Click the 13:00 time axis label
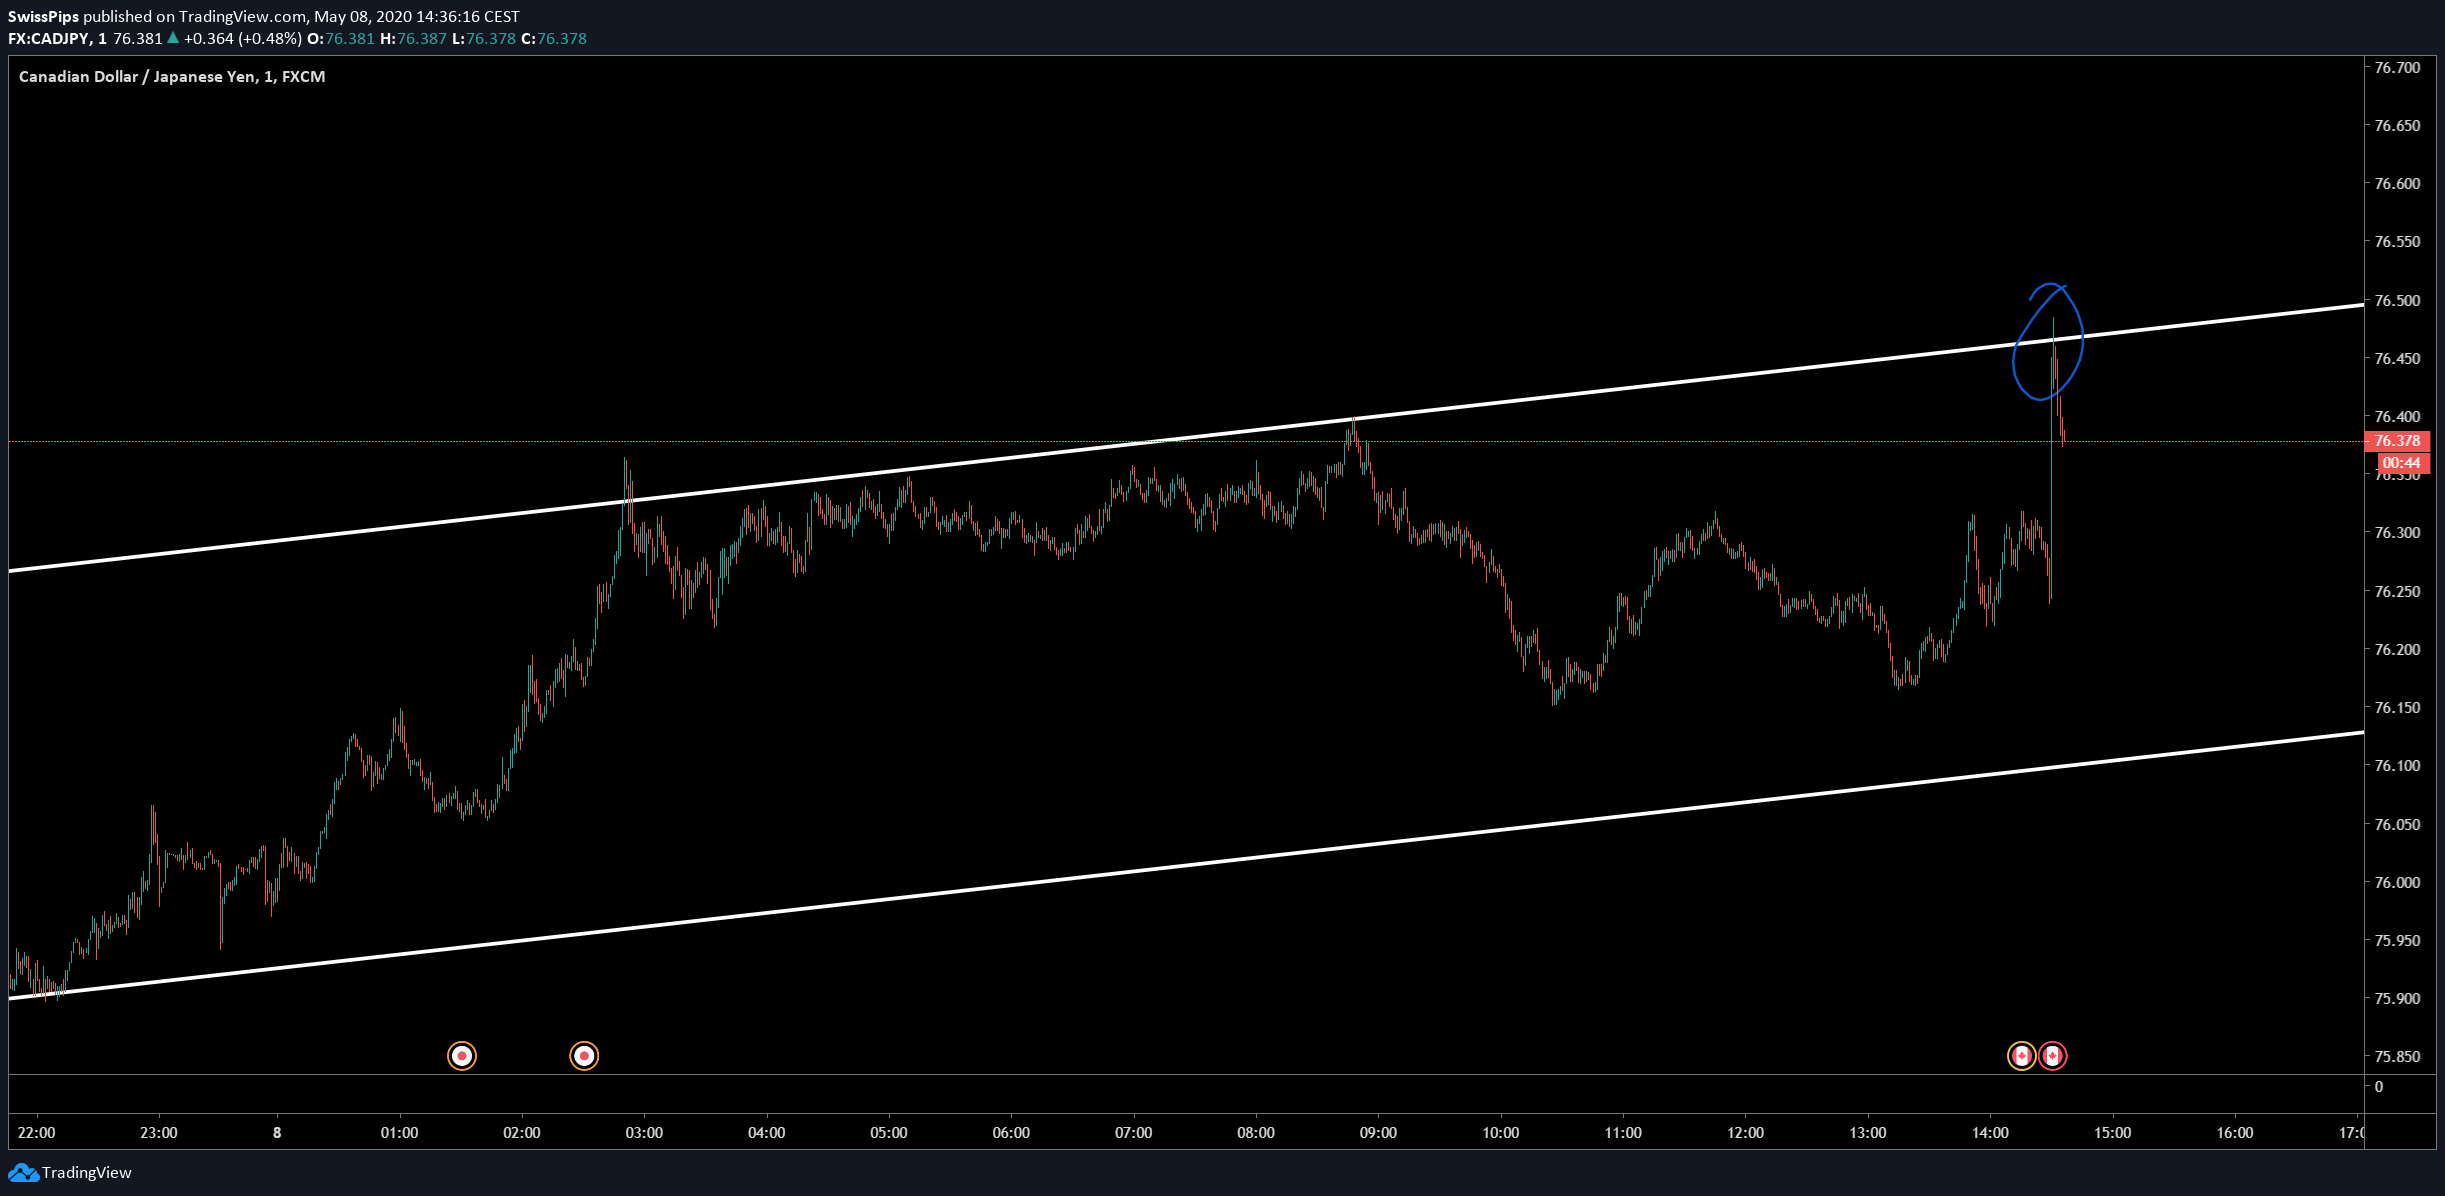 coord(1868,1132)
